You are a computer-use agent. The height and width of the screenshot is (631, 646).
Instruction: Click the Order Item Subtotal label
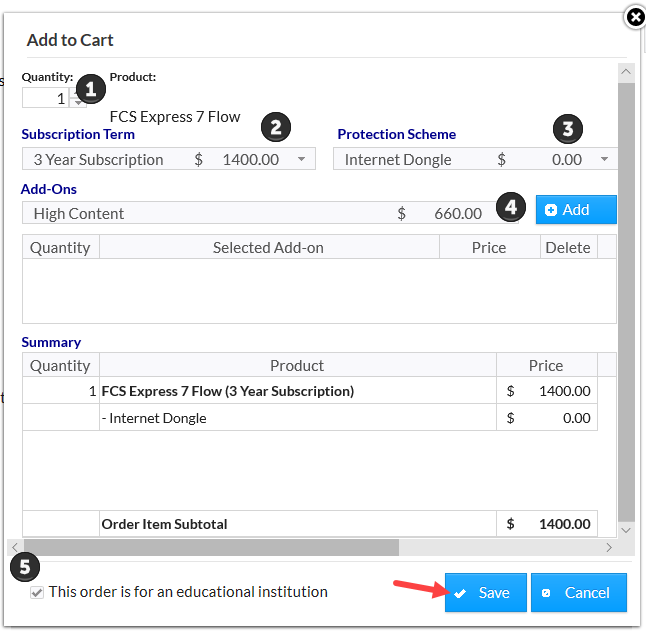point(164,524)
